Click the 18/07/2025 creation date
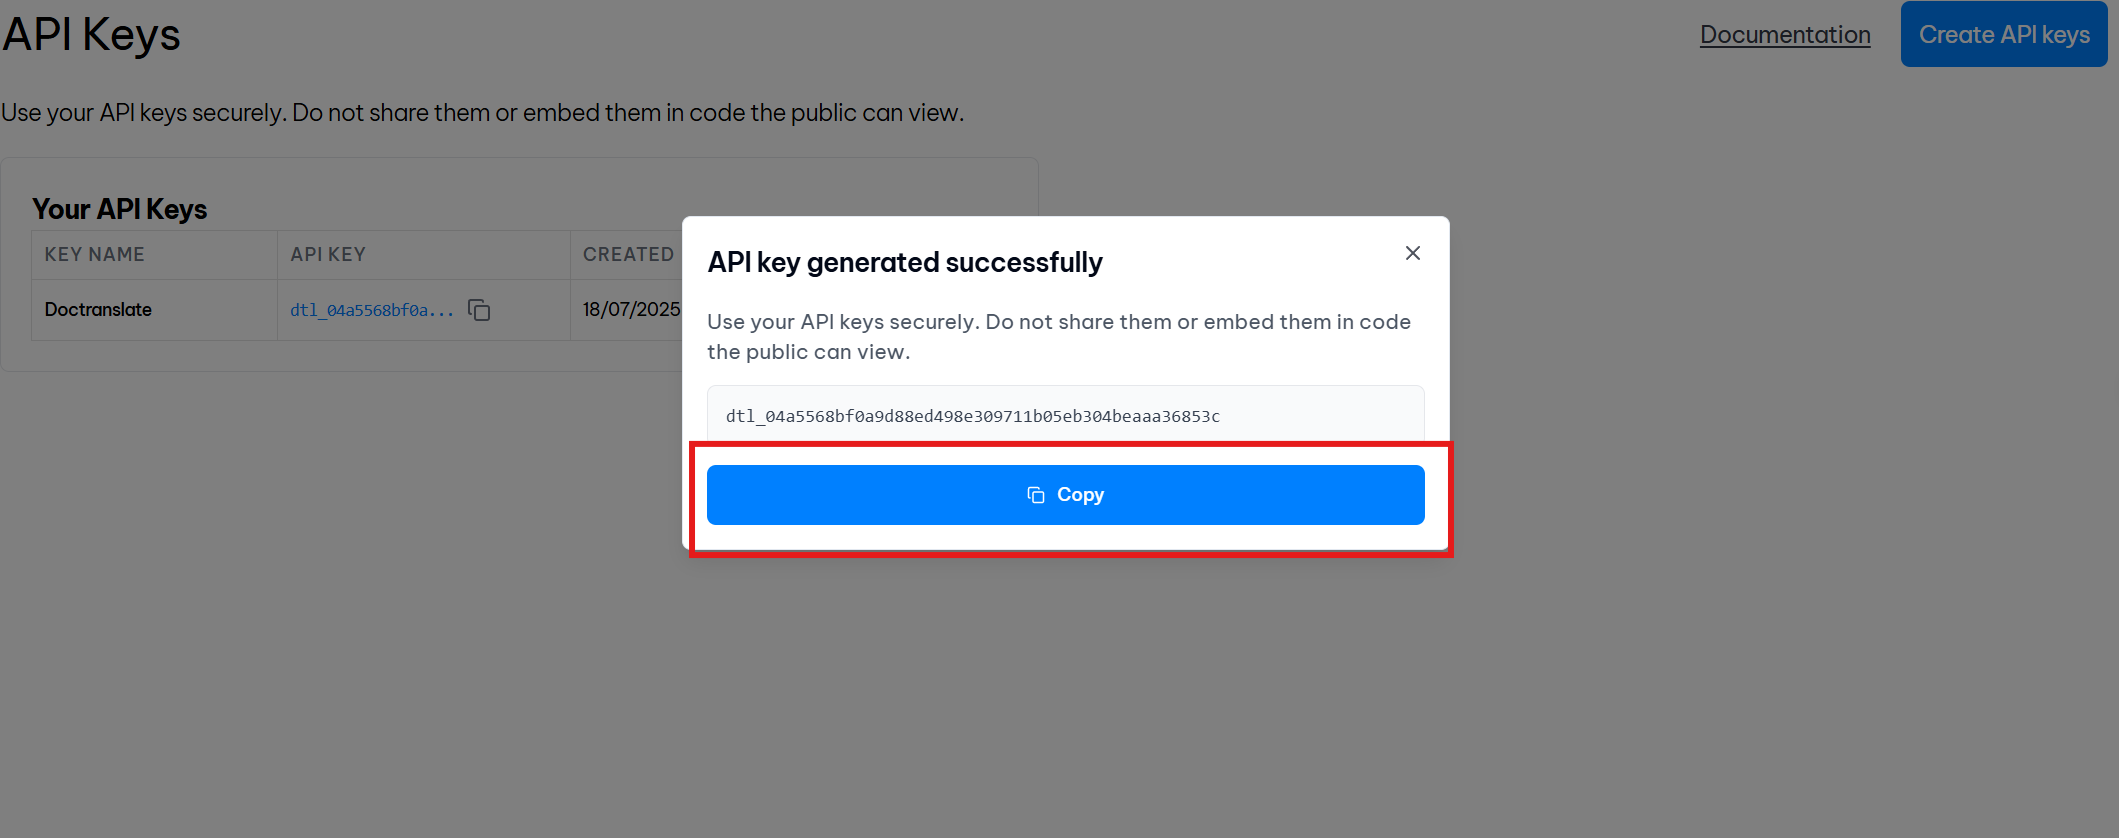The image size is (2119, 838). click(630, 310)
